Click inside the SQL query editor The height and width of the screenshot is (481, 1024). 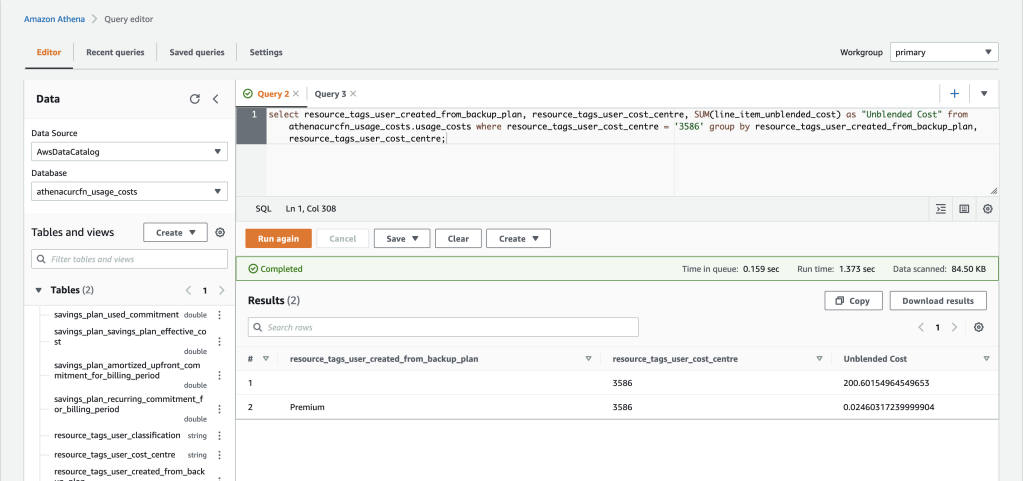tap(632, 151)
